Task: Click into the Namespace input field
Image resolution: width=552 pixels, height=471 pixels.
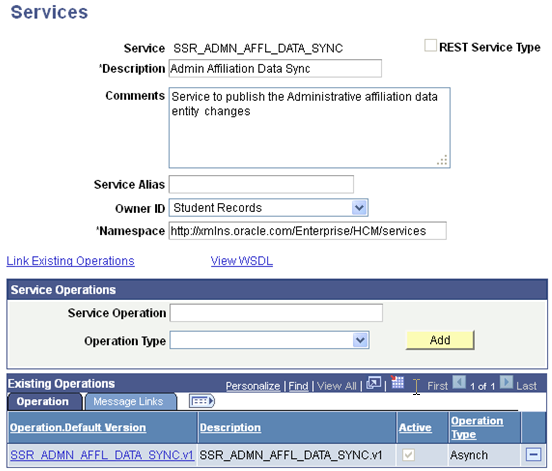Action: click(x=308, y=231)
